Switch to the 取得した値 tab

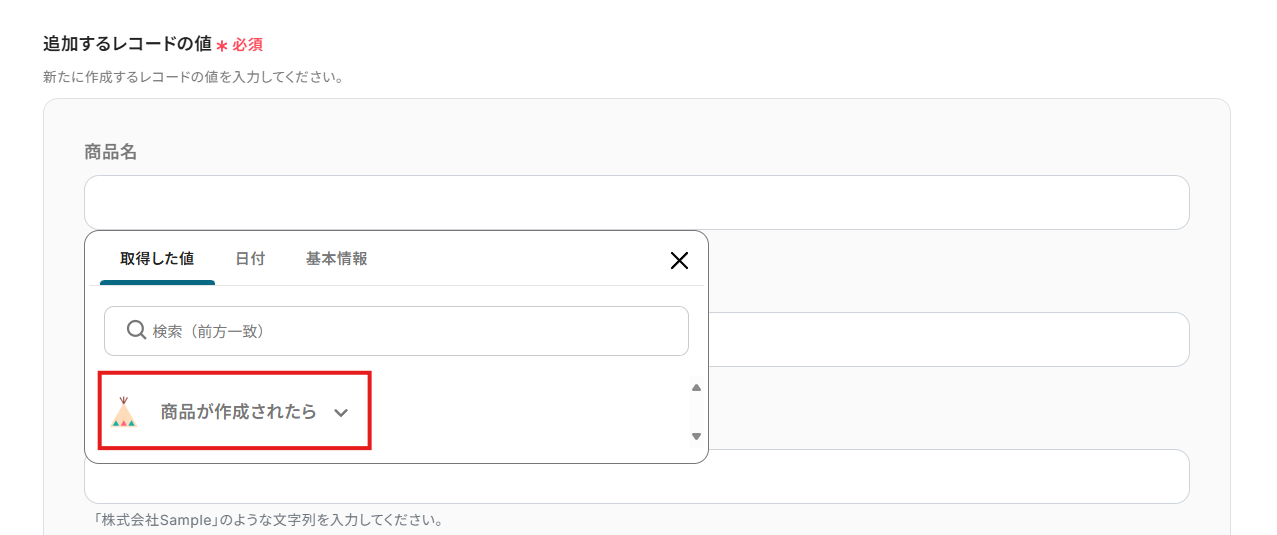[157, 259]
